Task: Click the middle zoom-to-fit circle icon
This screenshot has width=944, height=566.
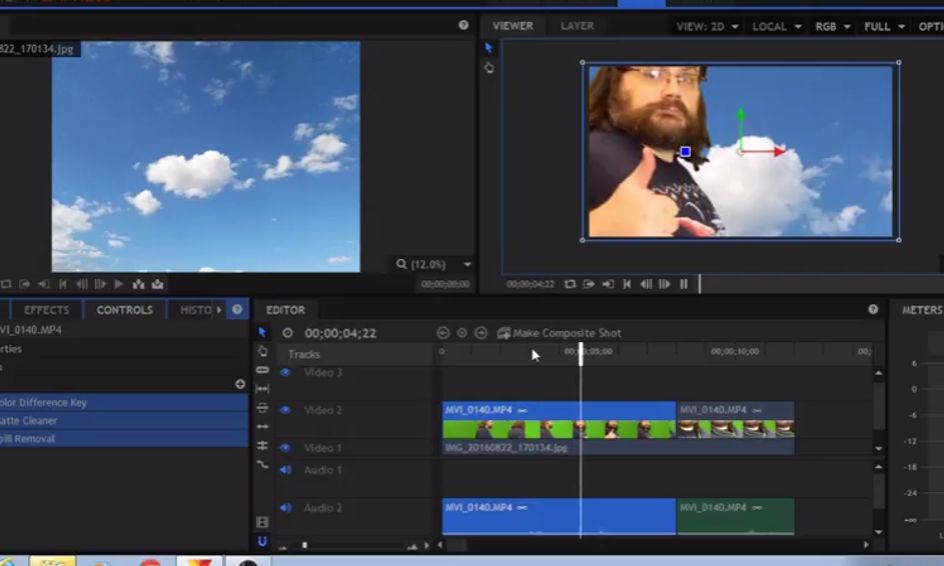Action: pos(462,333)
